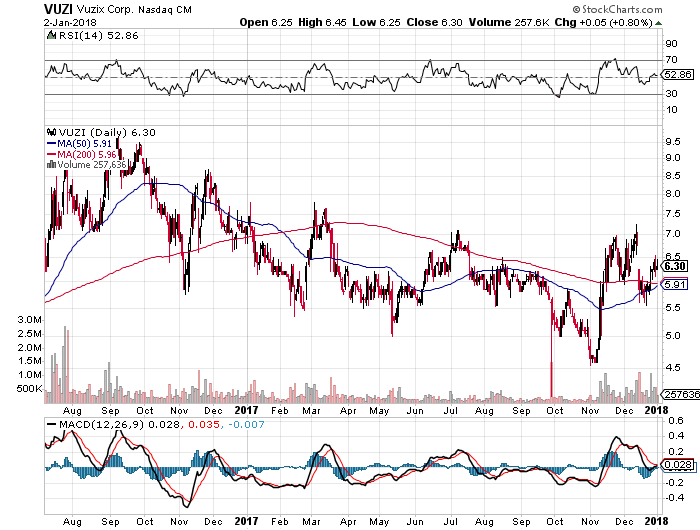Click the volume bars icon in legend
The height and width of the screenshot is (530, 700).
[x=51, y=165]
